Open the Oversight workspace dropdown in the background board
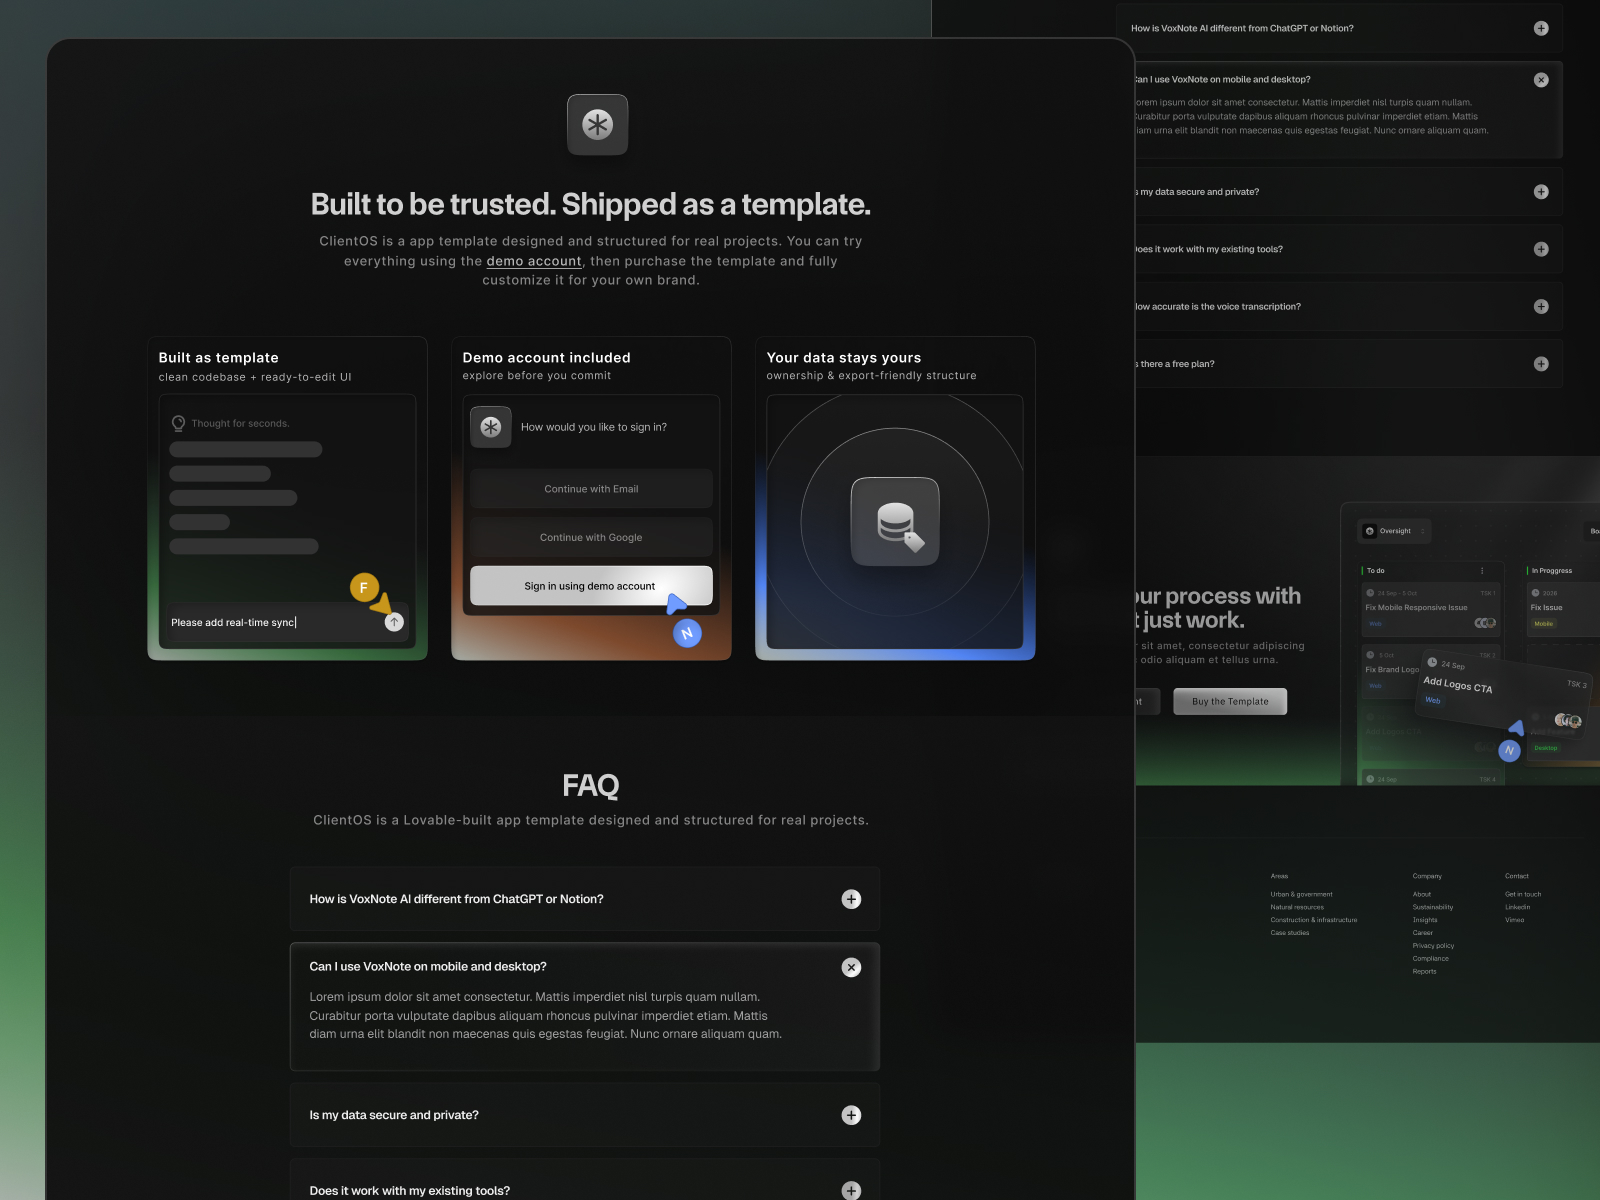This screenshot has width=1600, height=1200. [x=1395, y=531]
